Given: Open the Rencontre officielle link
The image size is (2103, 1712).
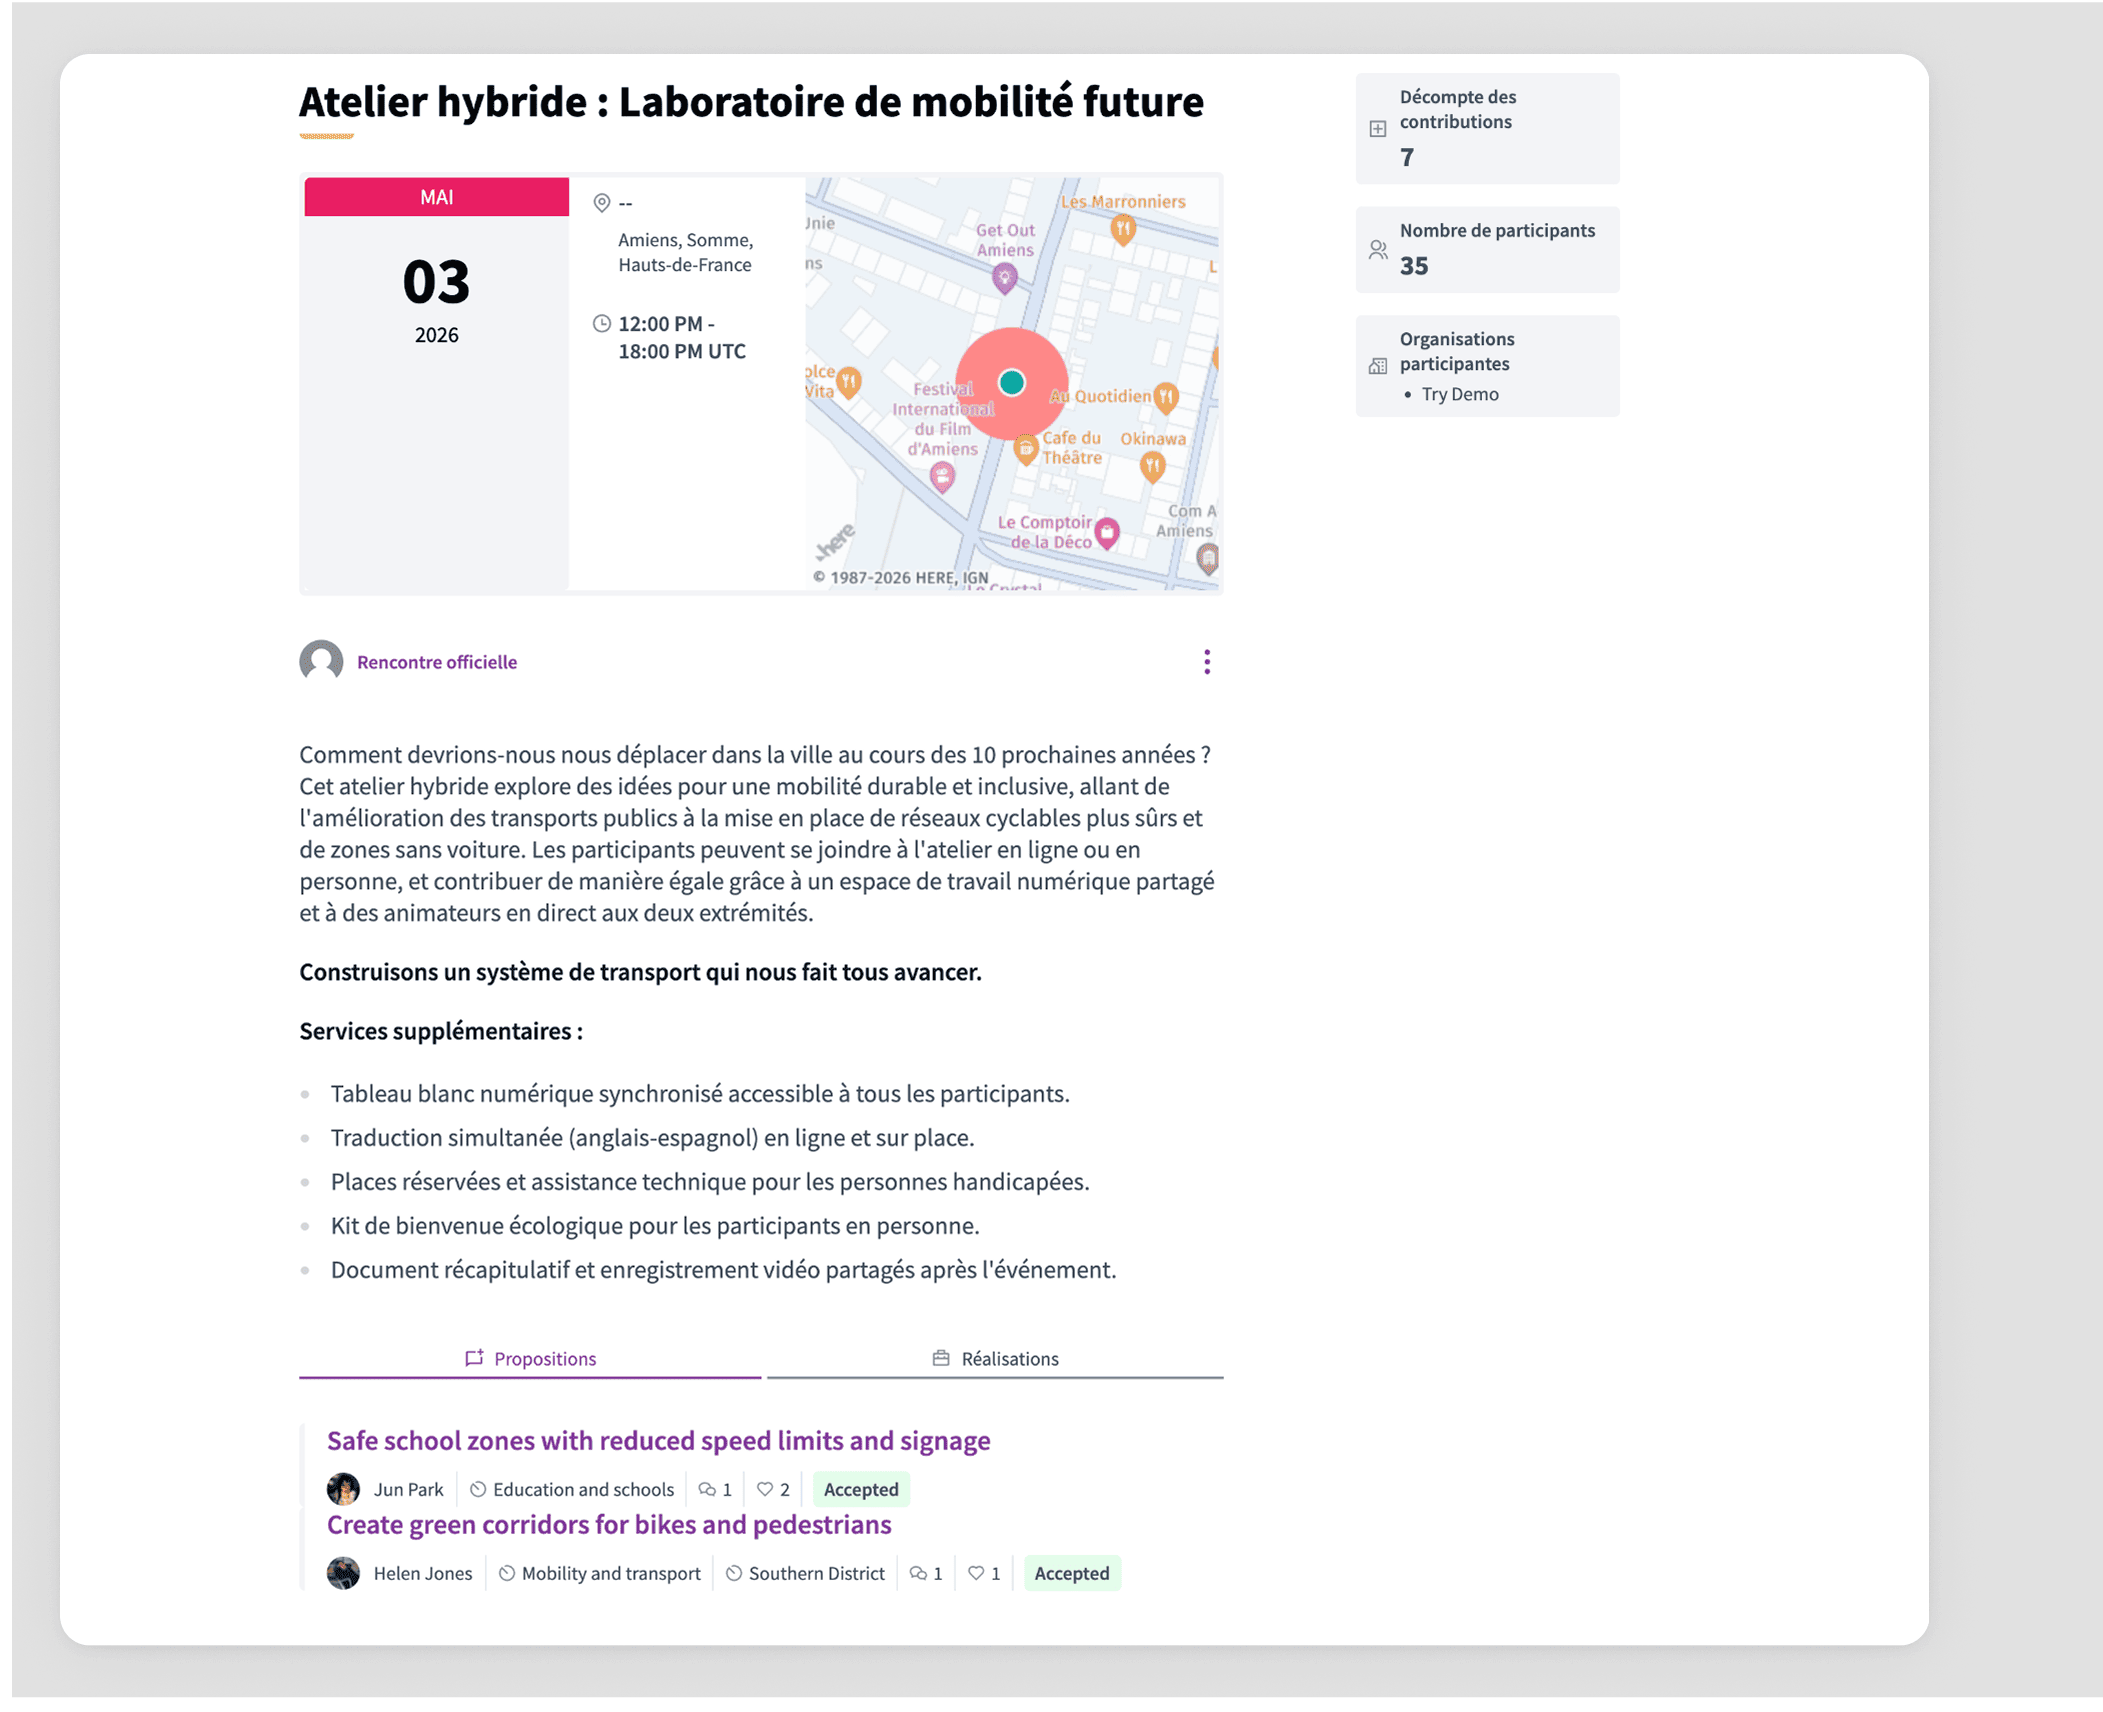Looking at the screenshot, I should [437, 662].
